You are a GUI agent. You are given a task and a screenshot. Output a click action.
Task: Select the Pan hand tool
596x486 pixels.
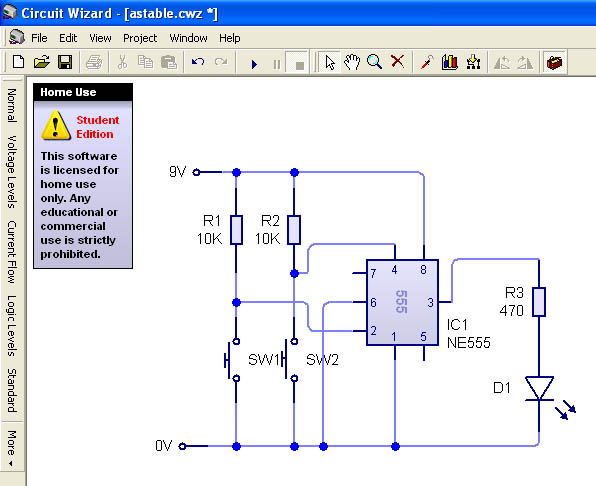352,62
